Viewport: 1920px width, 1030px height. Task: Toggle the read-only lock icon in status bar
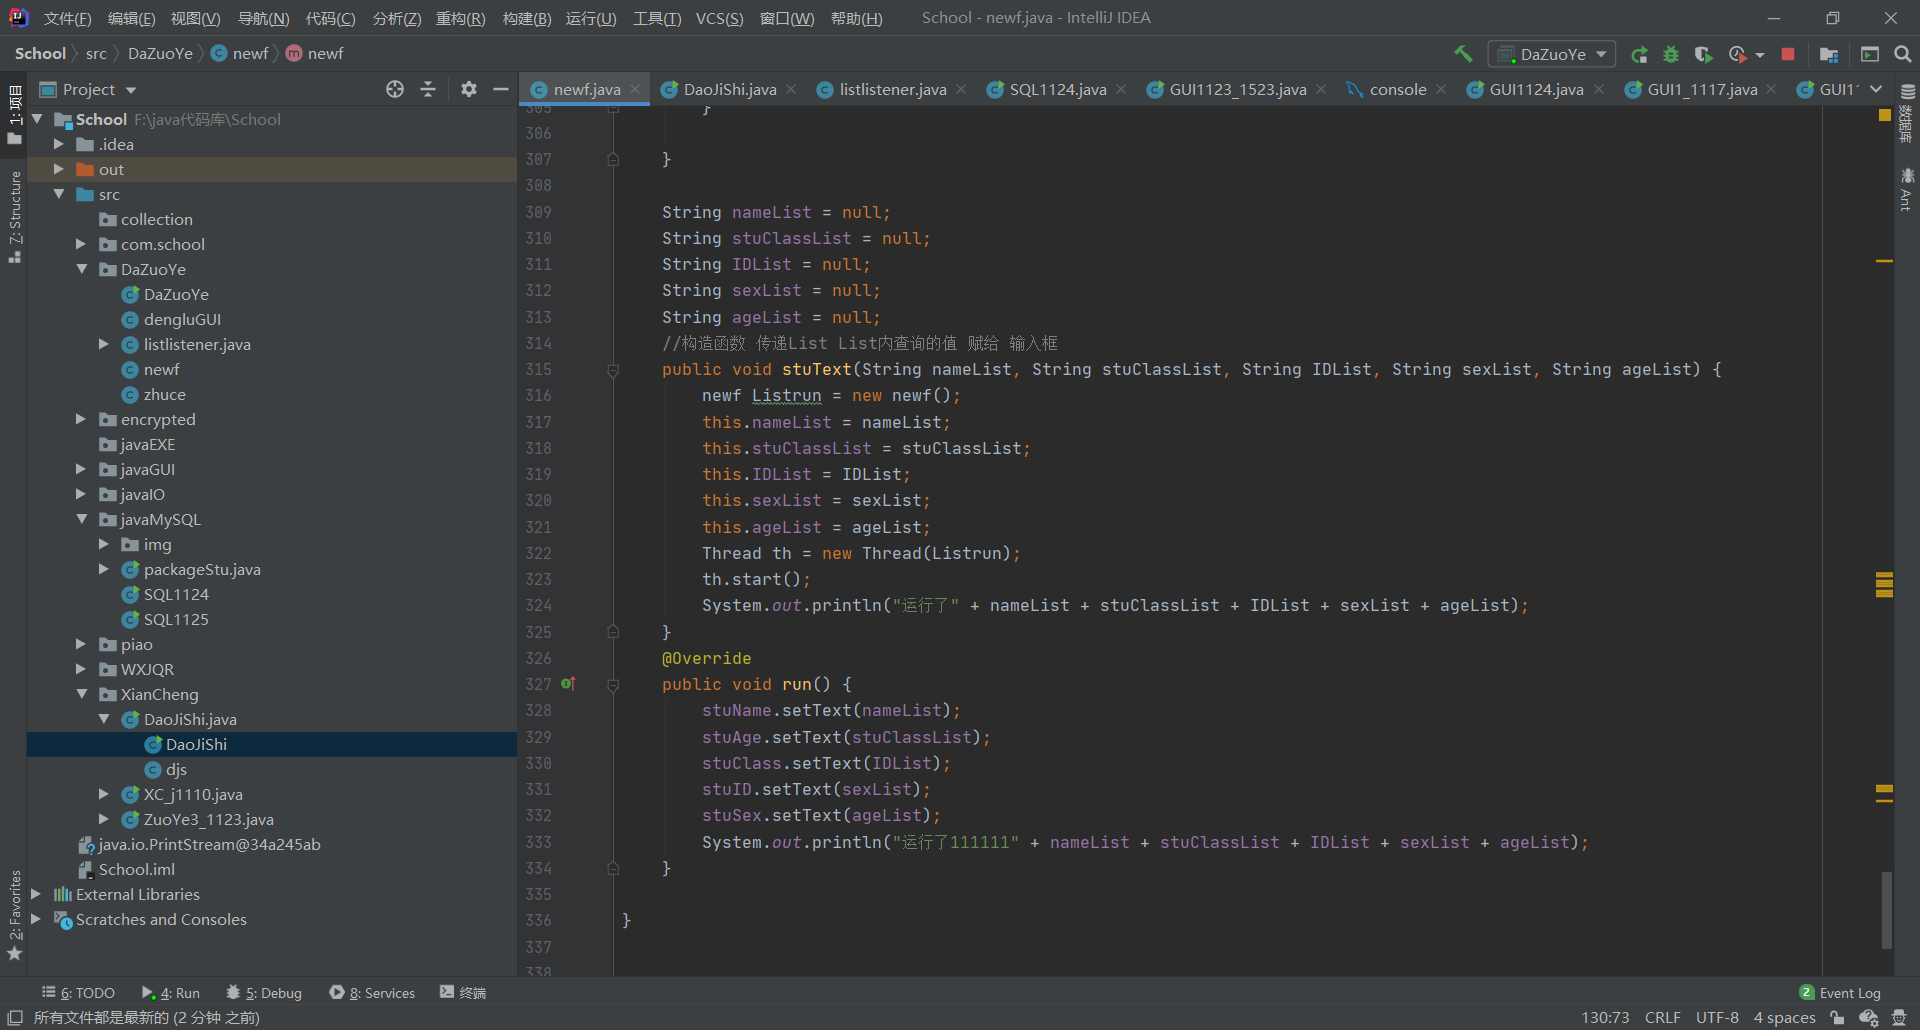pos(1837,1018)
